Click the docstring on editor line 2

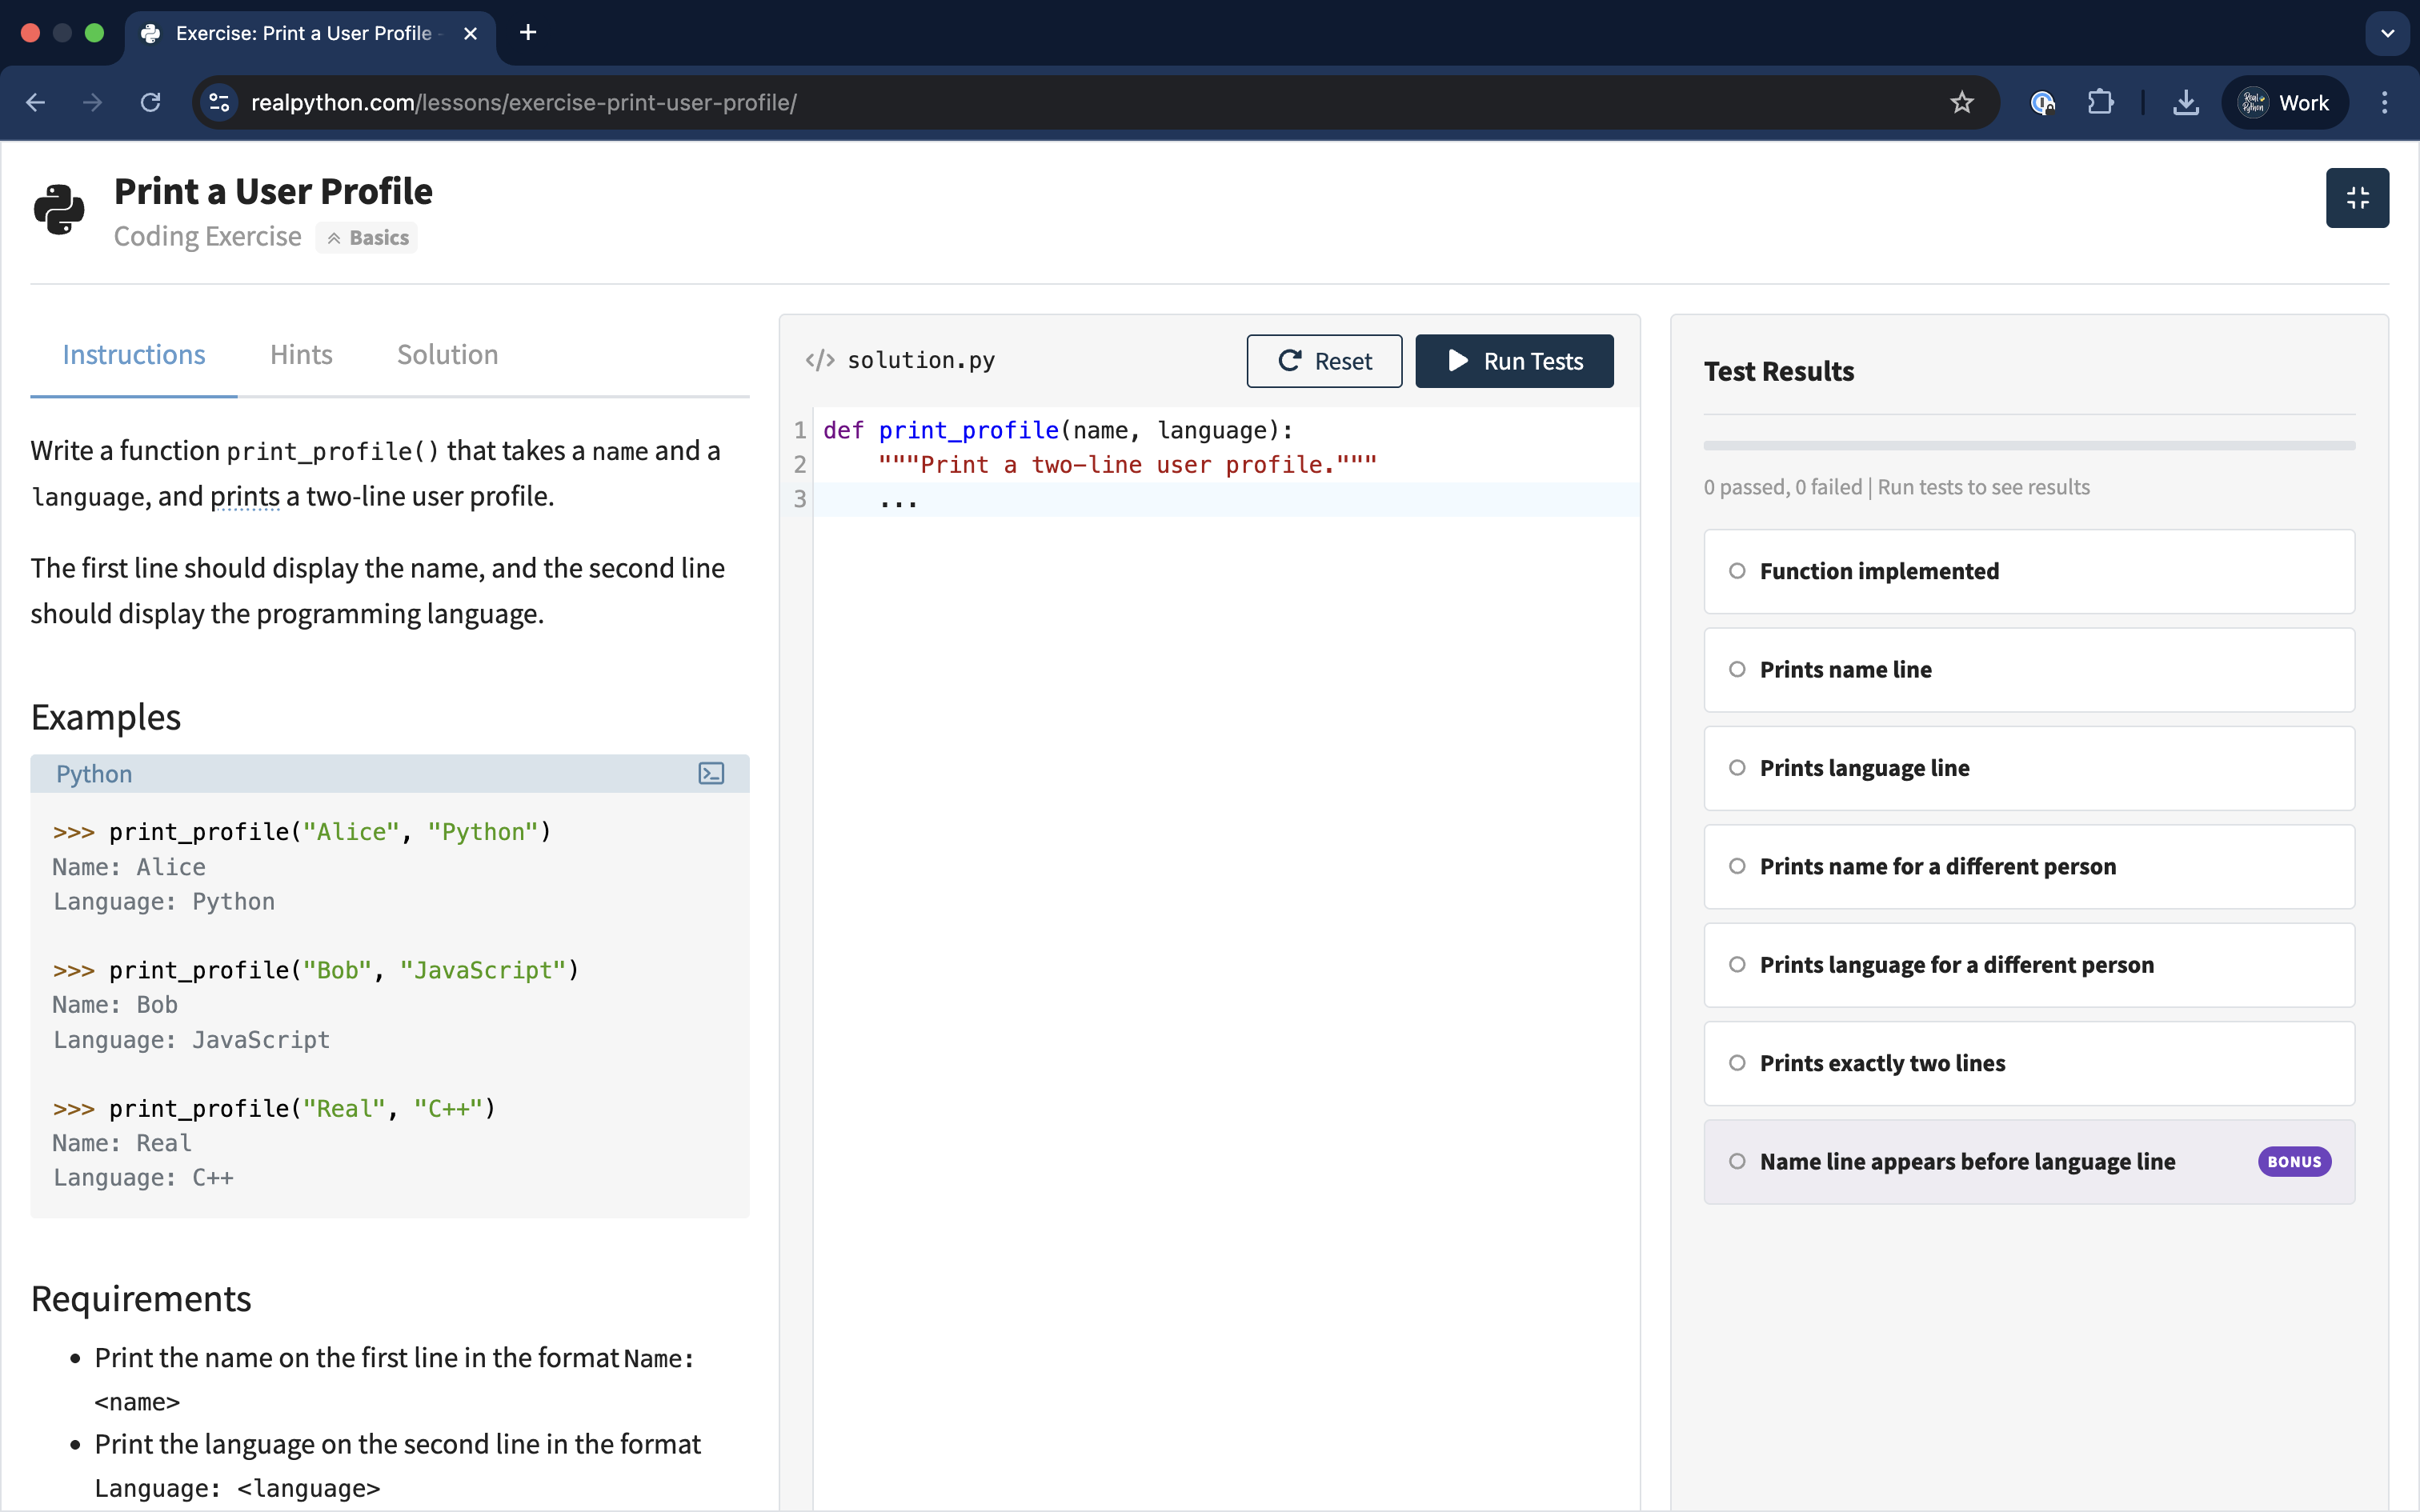point(1127,465)
